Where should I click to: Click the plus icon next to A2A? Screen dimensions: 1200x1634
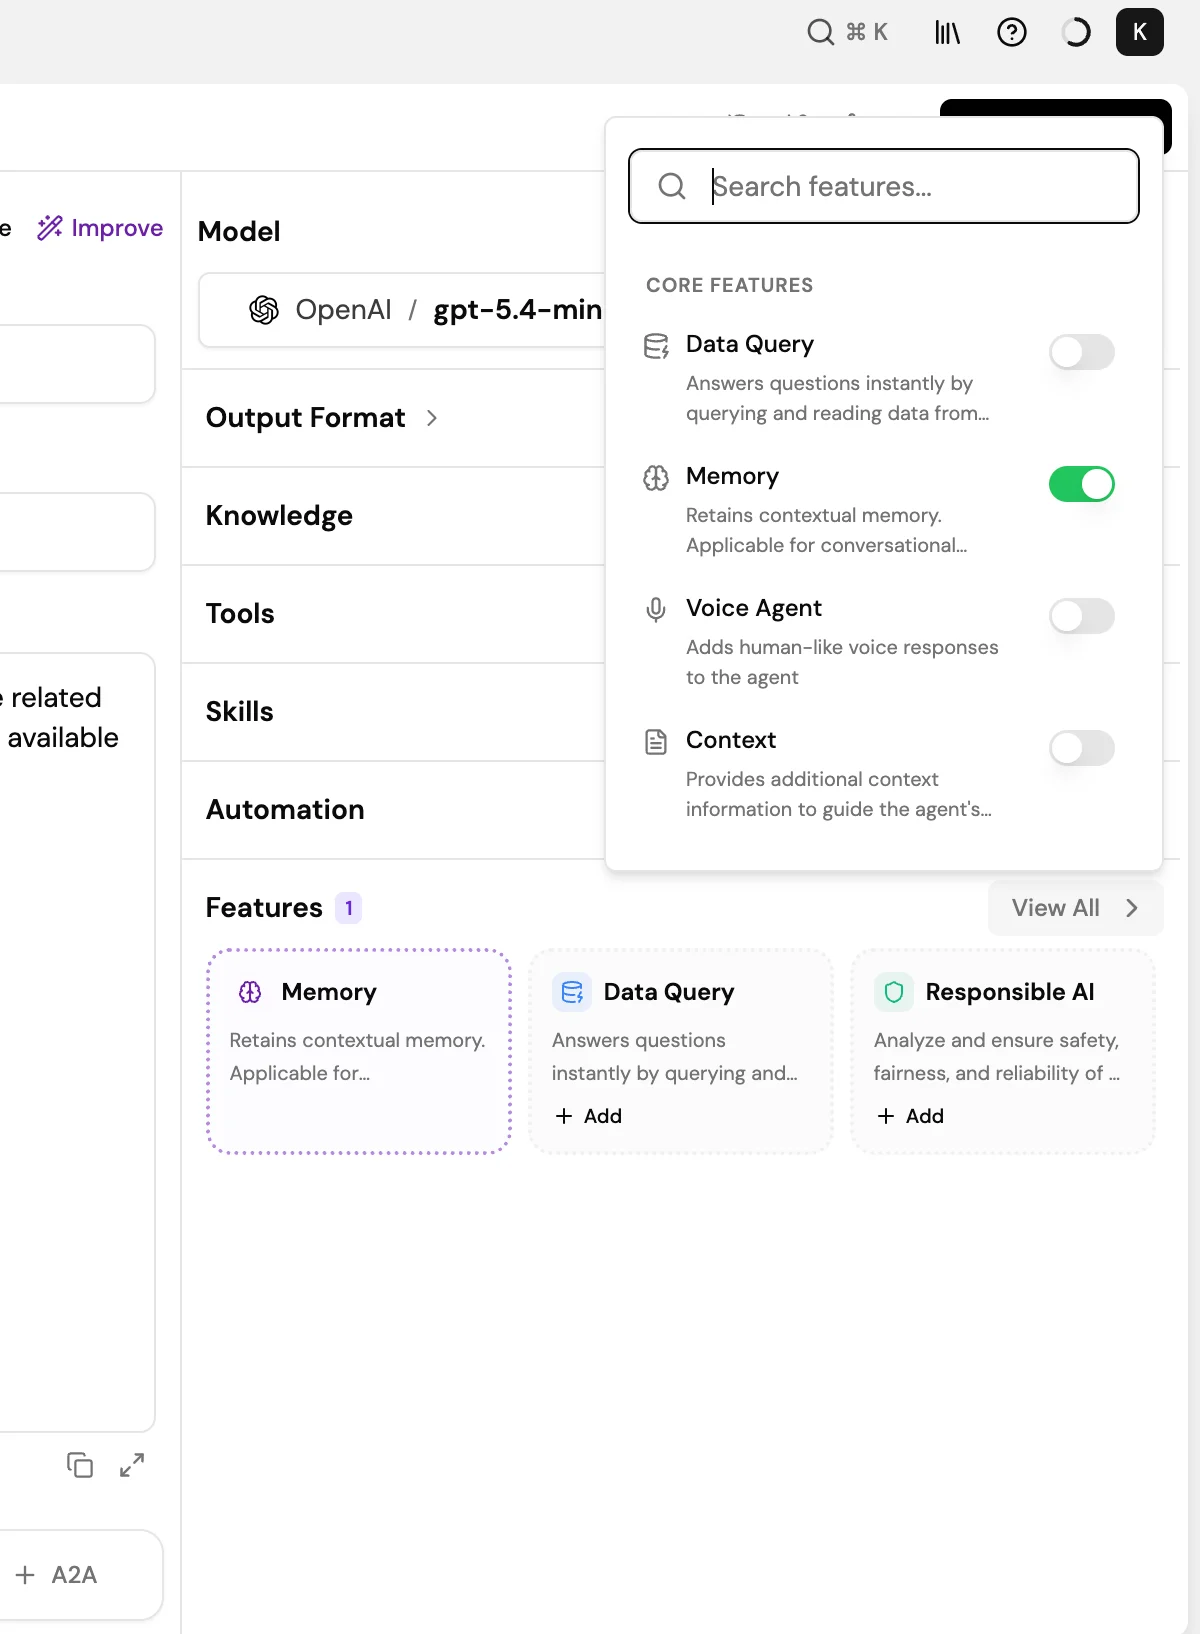pos(25,1575)
